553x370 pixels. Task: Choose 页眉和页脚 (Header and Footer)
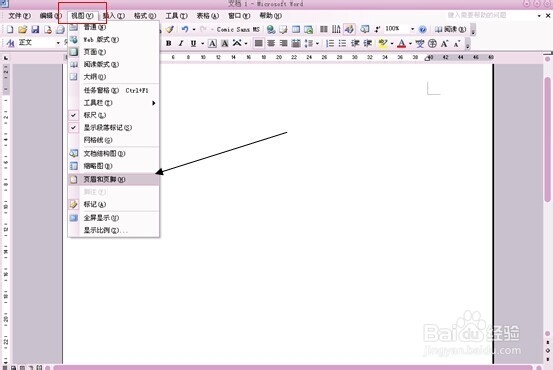[114, 179]
